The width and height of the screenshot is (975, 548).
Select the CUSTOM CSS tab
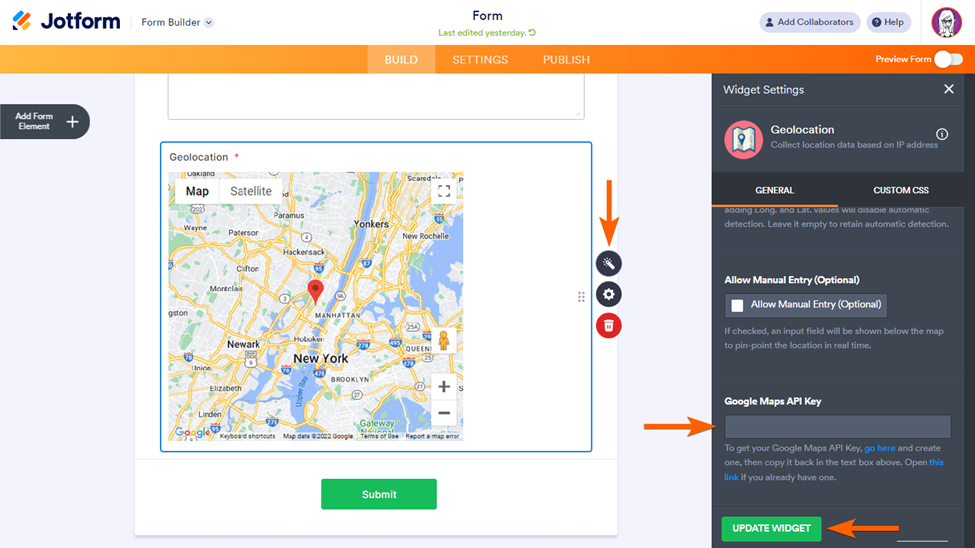900,190
